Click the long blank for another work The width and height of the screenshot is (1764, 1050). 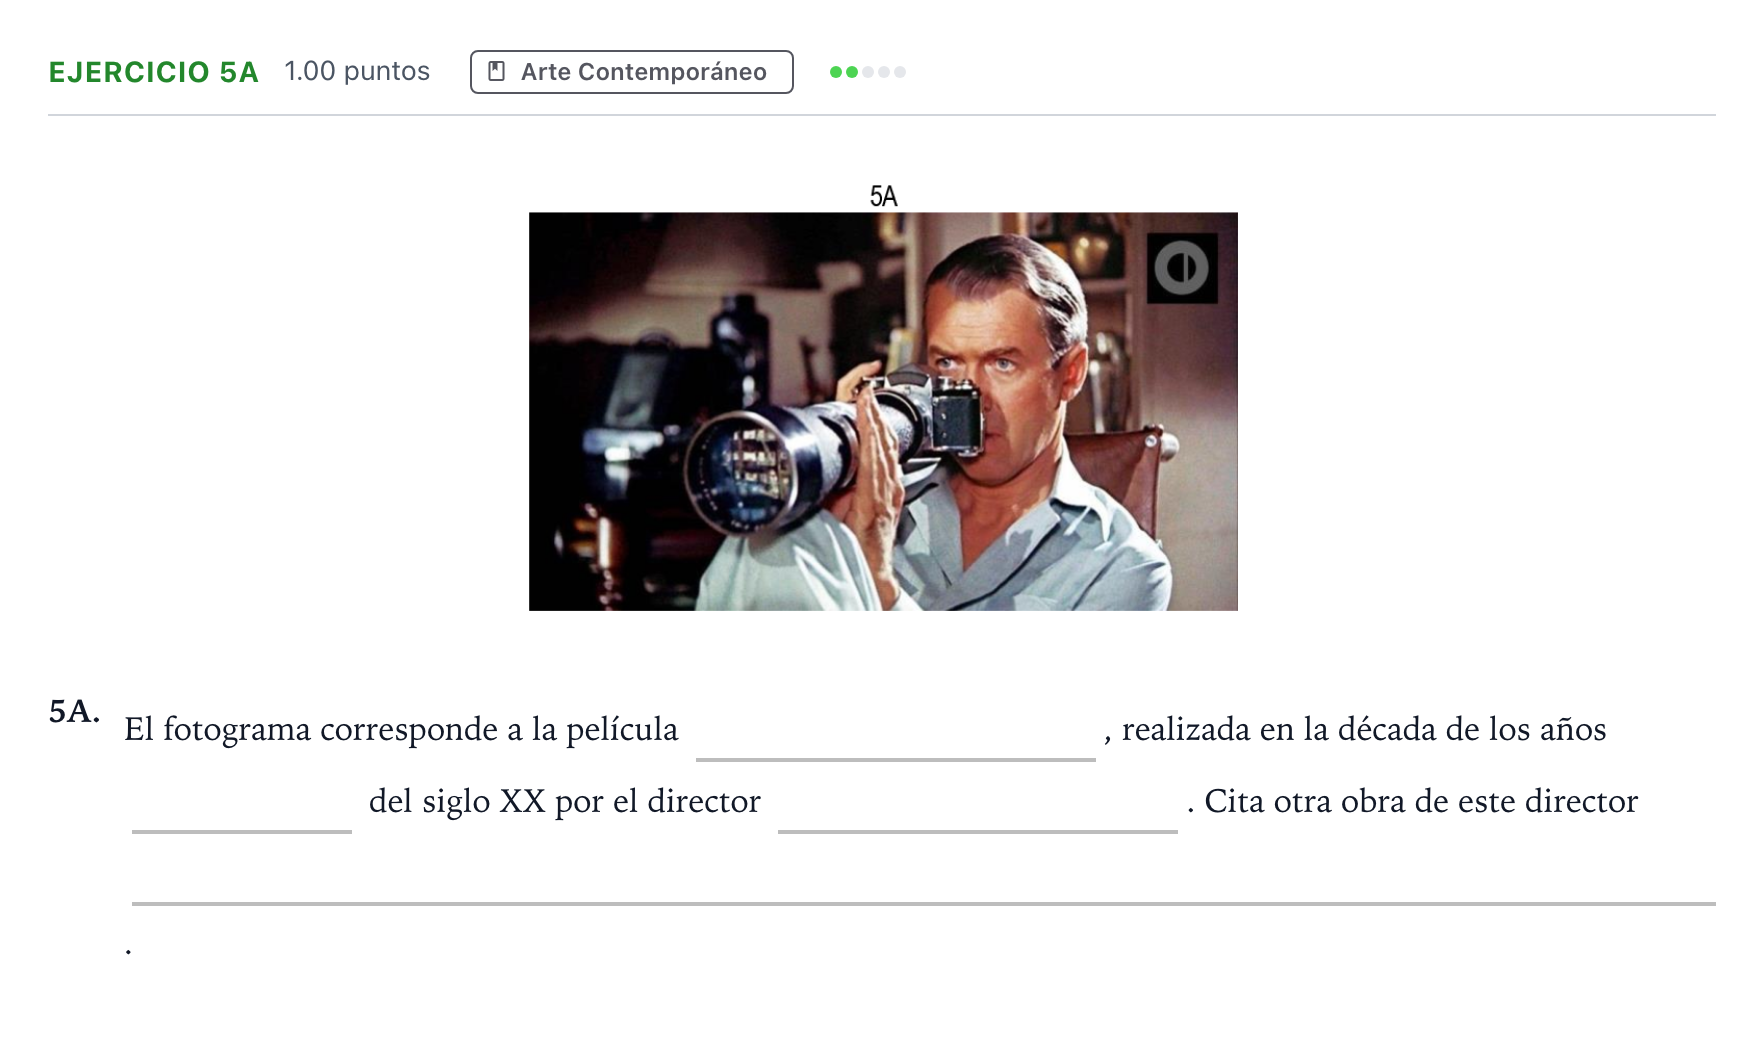(x=924, y=876)
